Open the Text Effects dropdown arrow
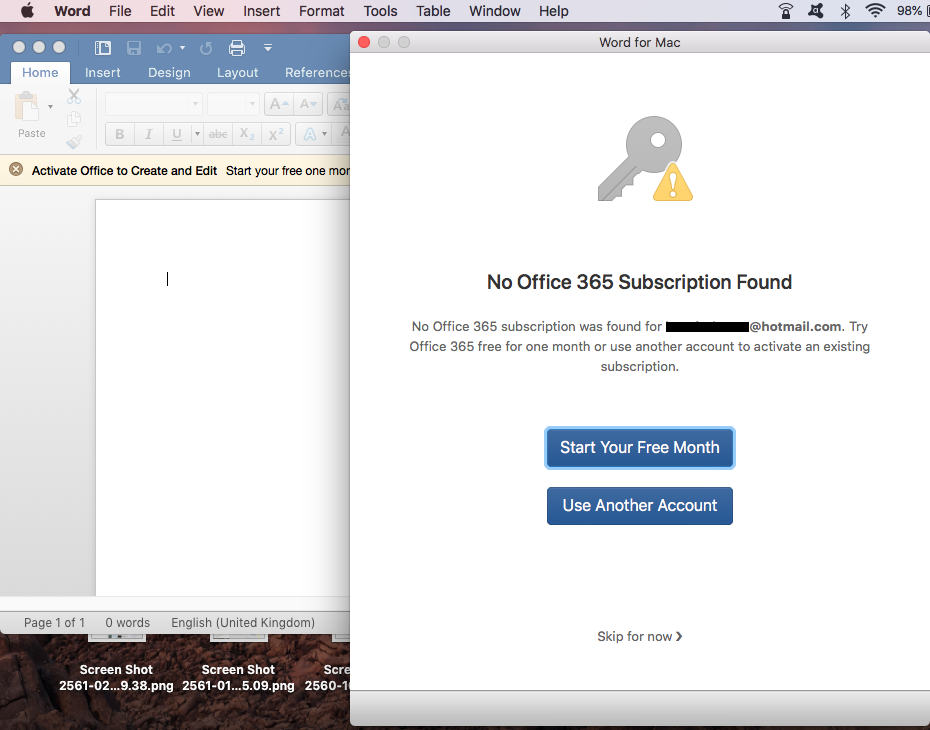Screen dimensions: 930x730 coord(324,134)
